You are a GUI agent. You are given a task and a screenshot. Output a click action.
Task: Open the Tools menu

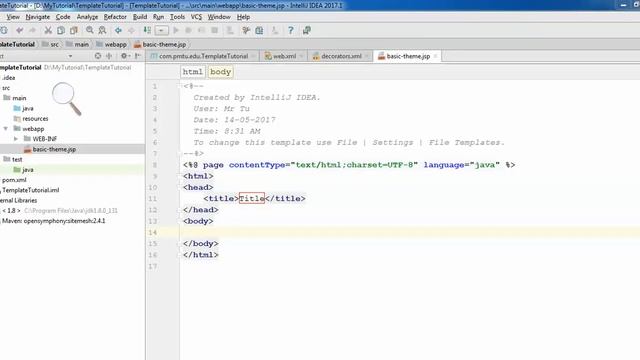pyautogui.click(x=177, y=17)
